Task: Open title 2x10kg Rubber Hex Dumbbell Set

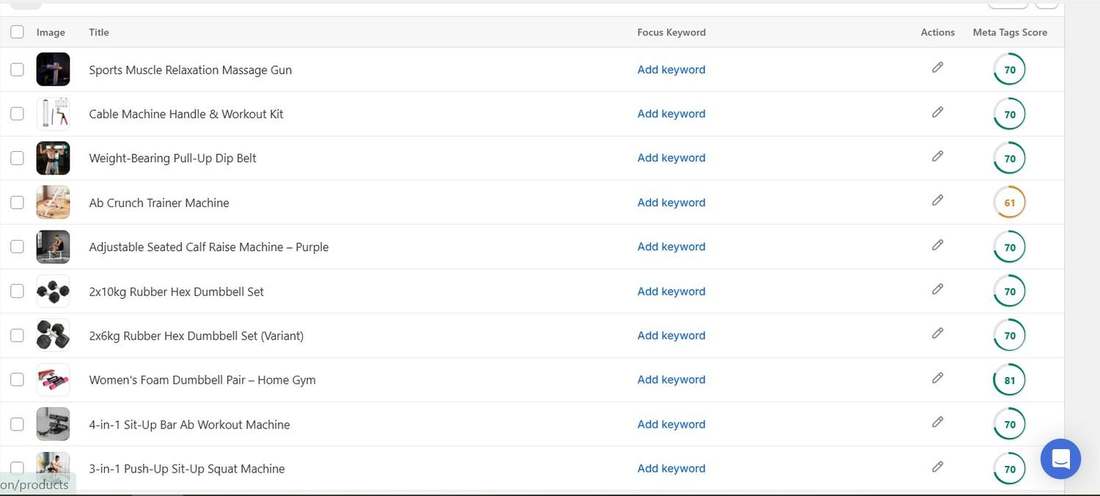Action: coord(176,291)
